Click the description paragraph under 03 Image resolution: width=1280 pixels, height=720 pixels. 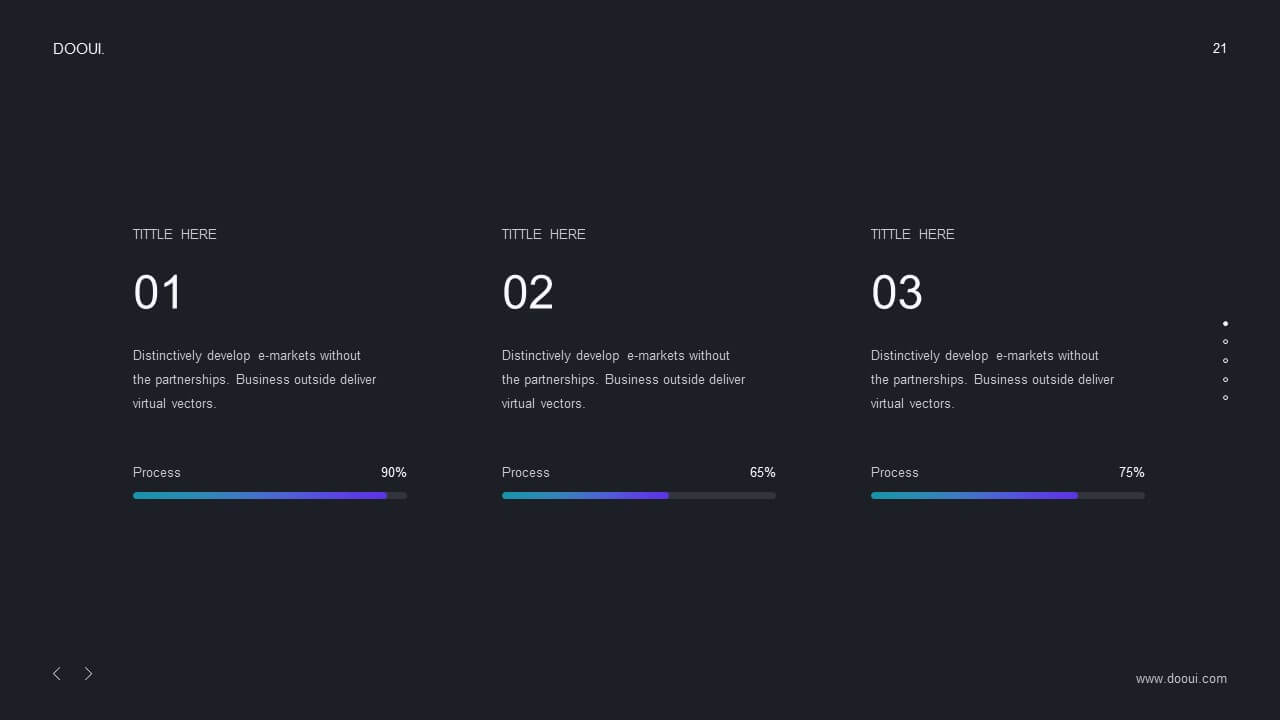[x=993, y=380]
